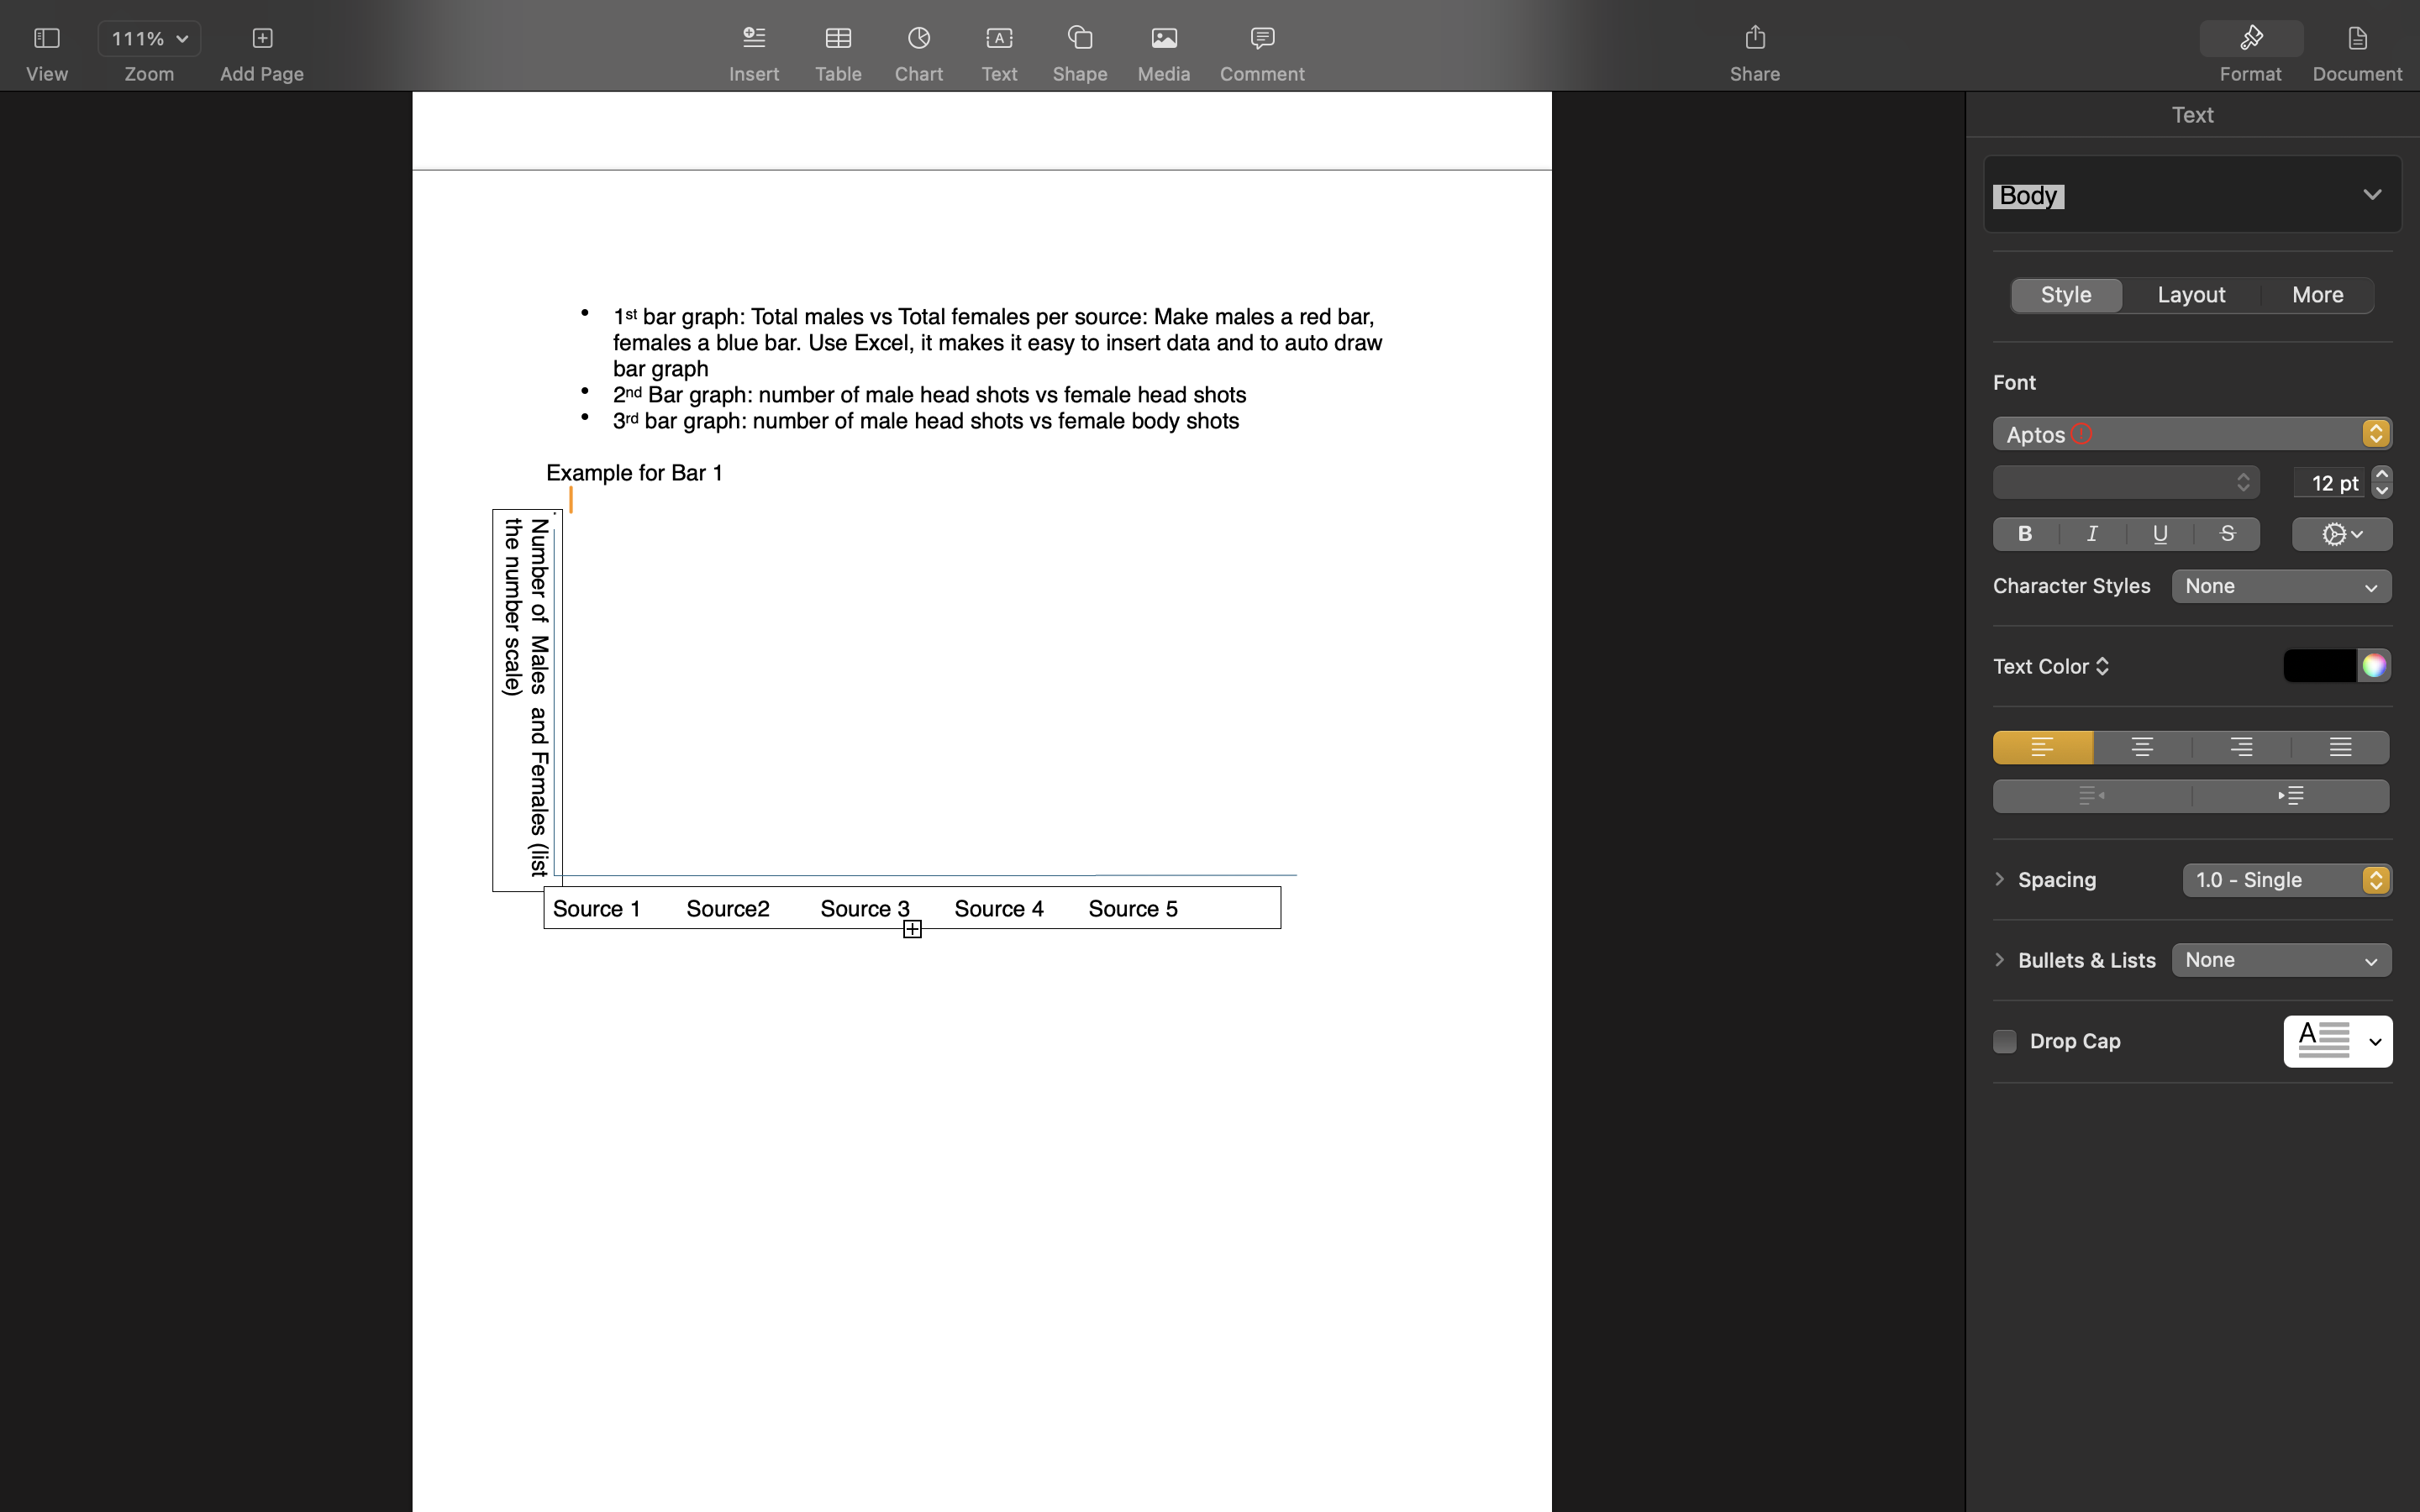The height and width of the screenshot is (1512, 2420).
Task: Open the Text Color rainbow color wheel
Action: [x=2374, y=665]
